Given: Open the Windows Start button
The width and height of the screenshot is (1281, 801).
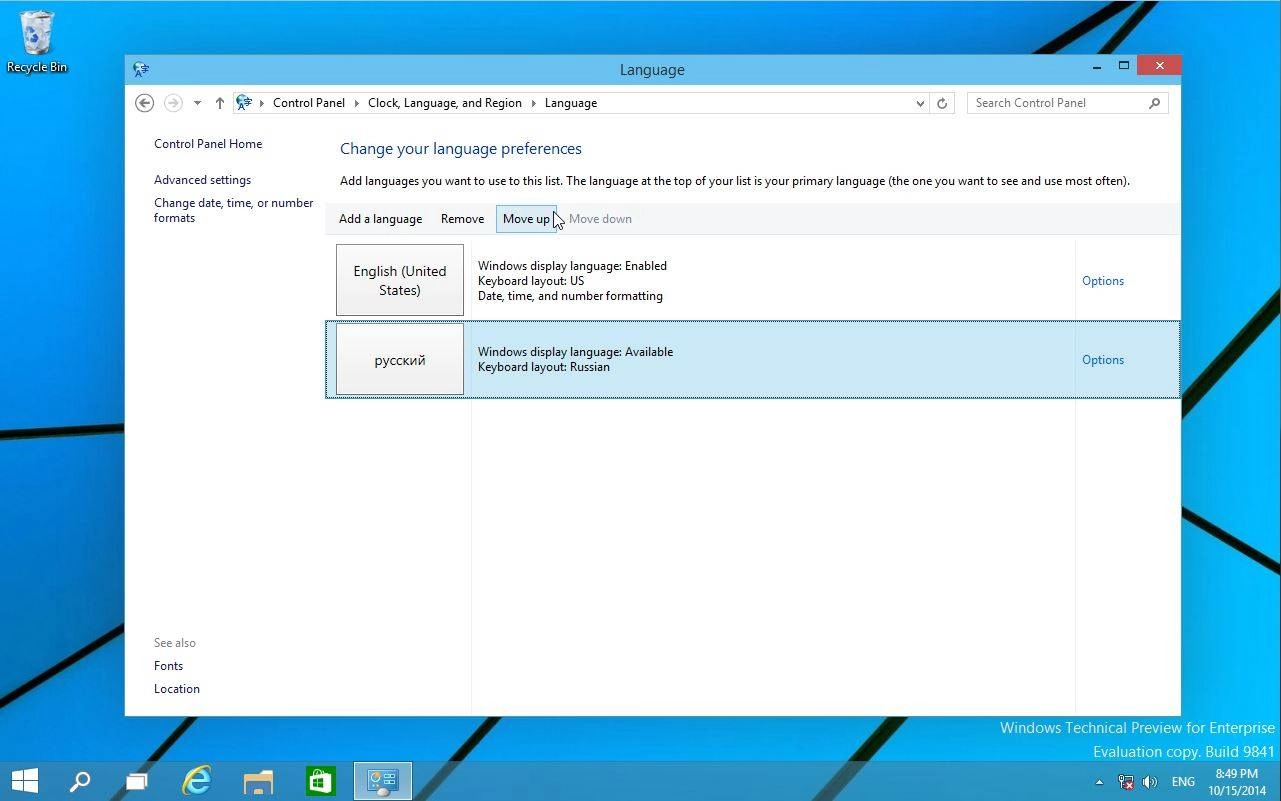Looking at the screenshot, I should (x=24, y=781).
